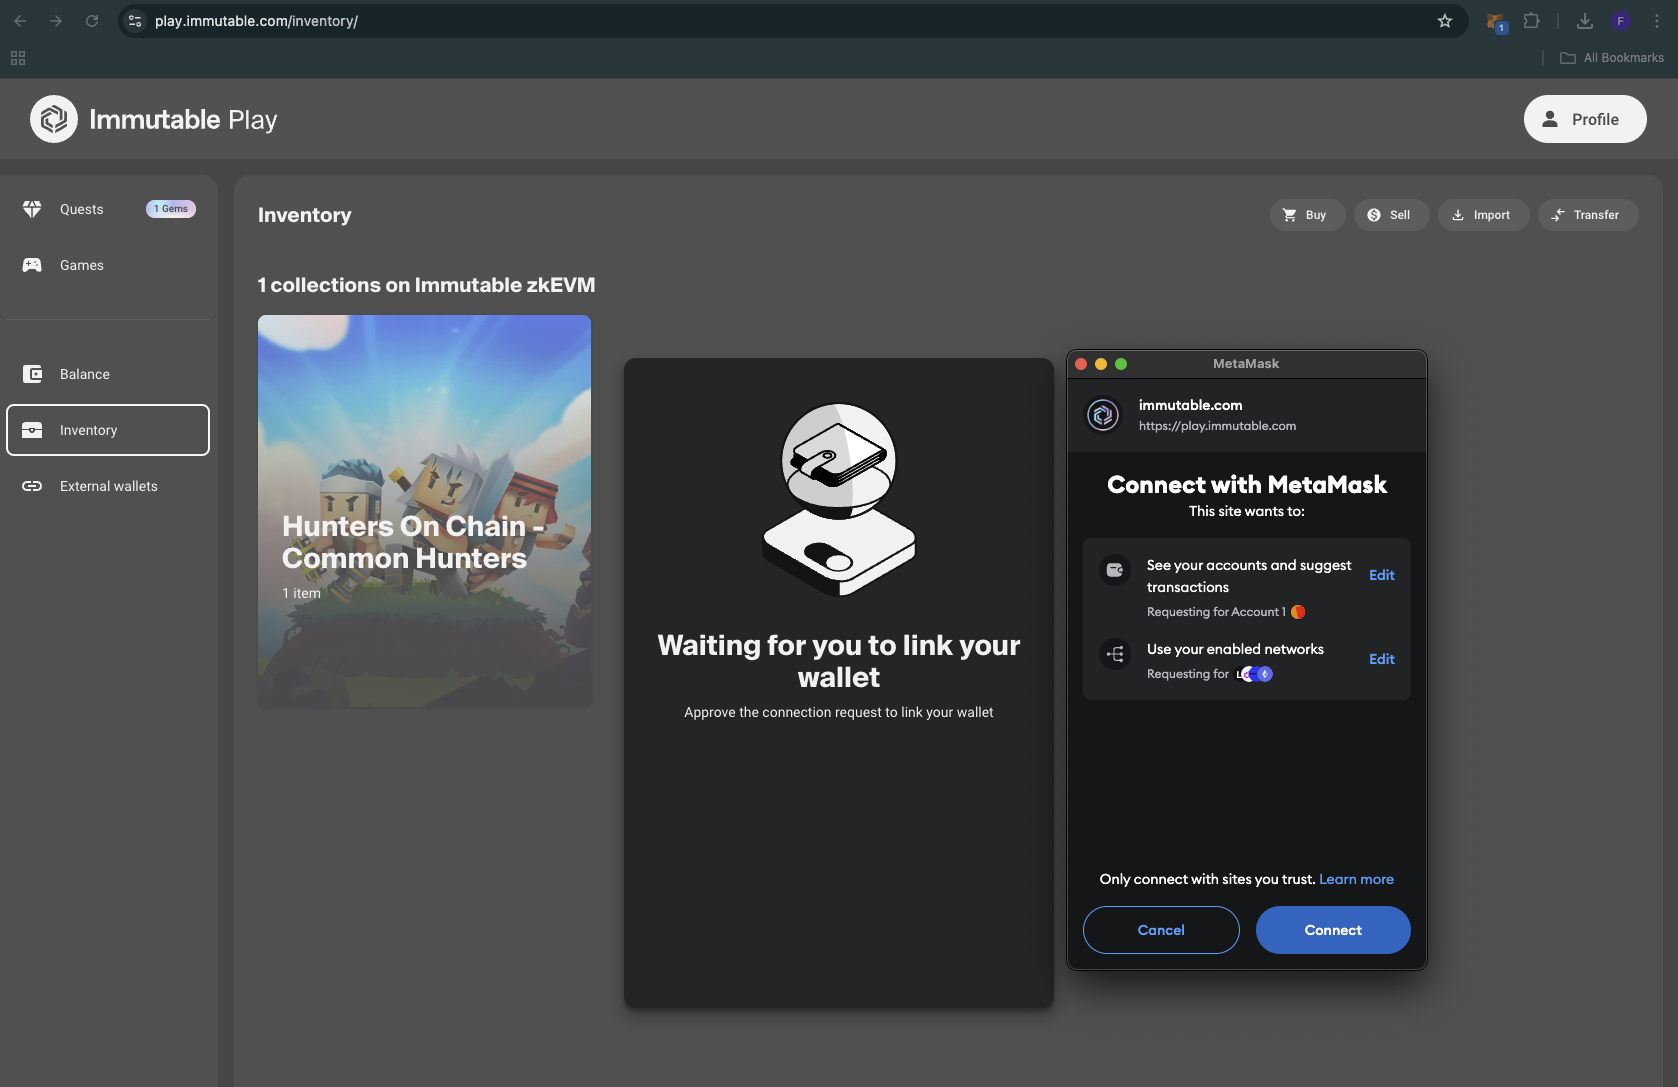Open the Chrome profile avatar
The width and height of the screenshot is (1678, 1087).
[x=1621, y=21]
